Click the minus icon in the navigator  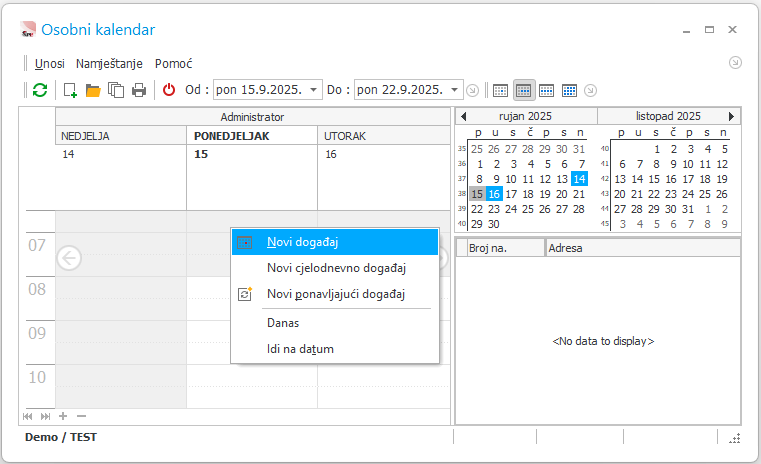pos(81,416)
